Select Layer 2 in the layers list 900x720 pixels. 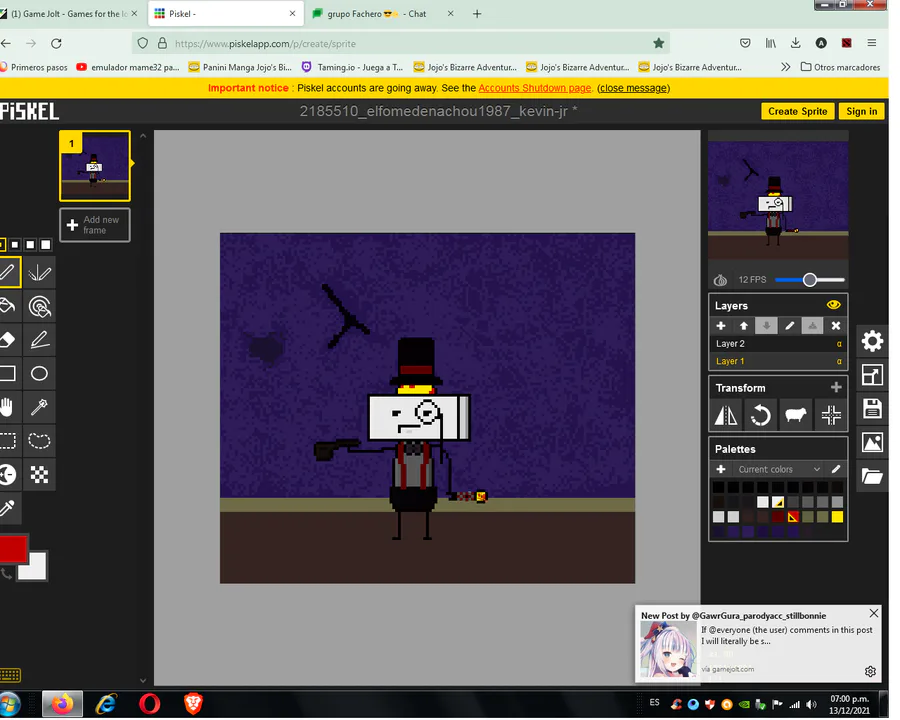click(778, 344)
